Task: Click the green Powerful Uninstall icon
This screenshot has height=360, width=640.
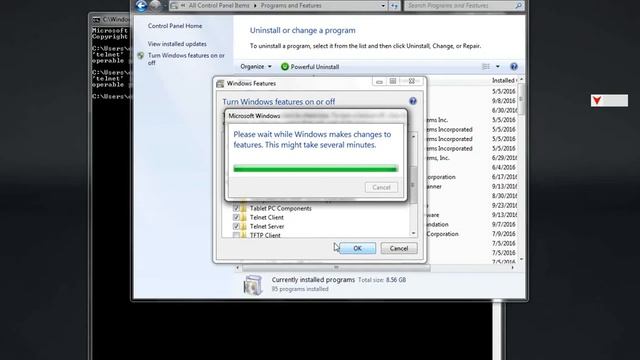Action: click(284, 67)
